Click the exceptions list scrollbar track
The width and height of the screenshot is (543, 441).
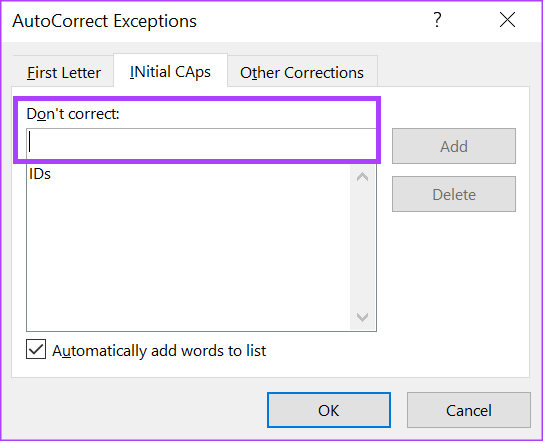(x=363, y=247)
